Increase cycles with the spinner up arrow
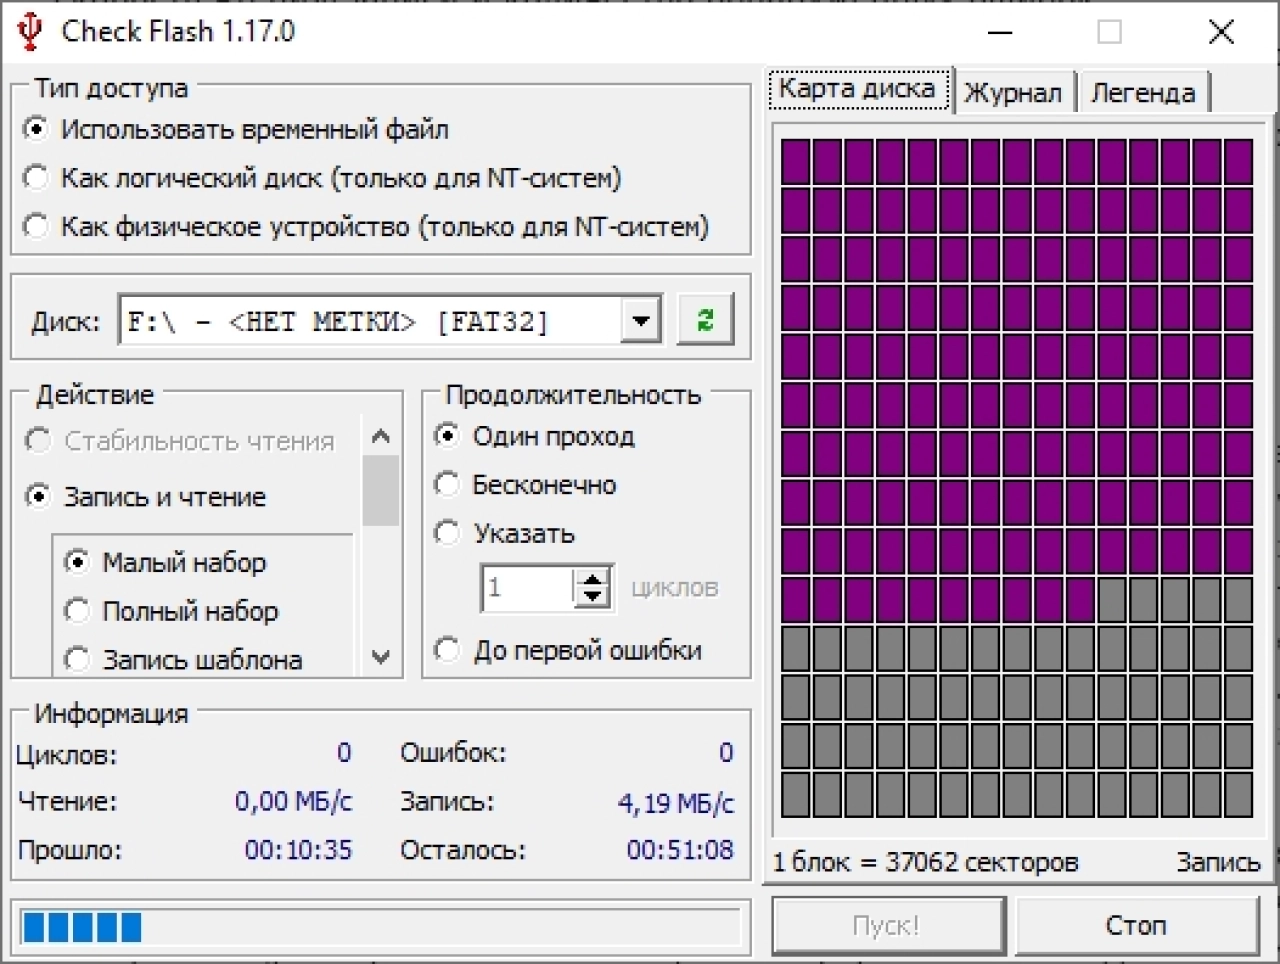1280x964 pixels. [x=593, y=578]
